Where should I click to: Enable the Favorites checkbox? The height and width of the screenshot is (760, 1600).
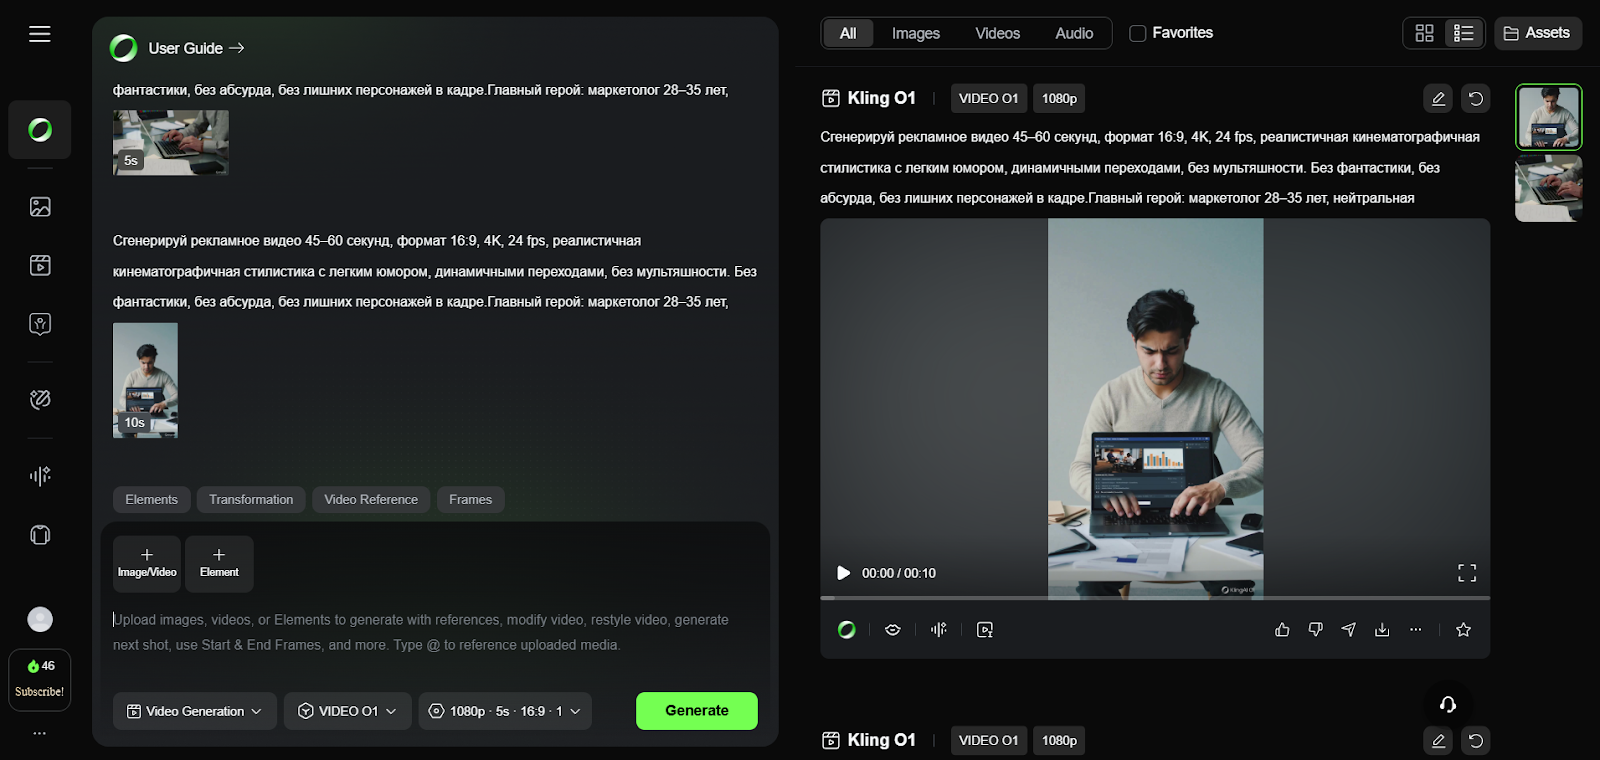pos(1137,33)
